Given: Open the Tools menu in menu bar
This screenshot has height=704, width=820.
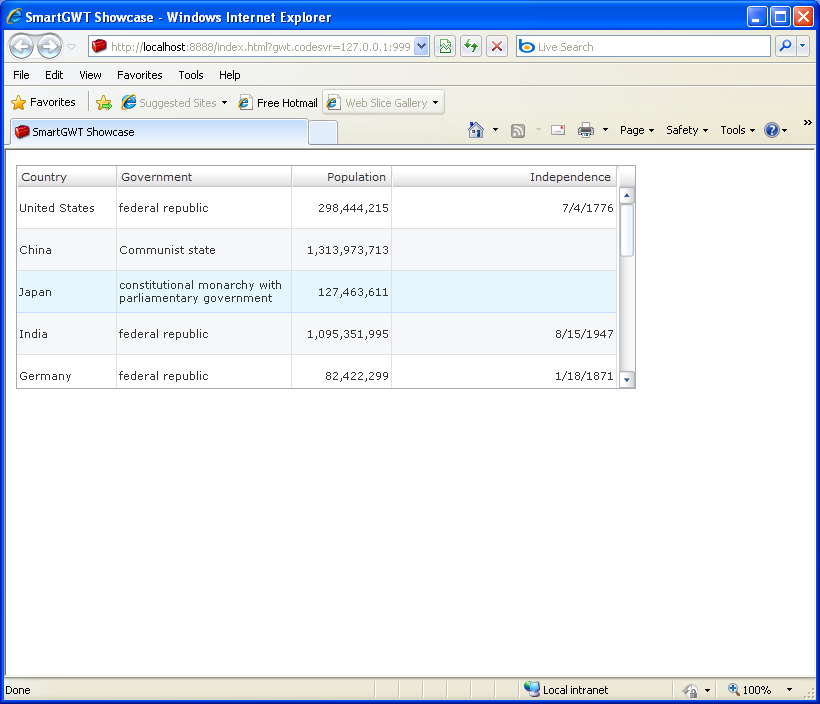Looking at the screenshot, I should pyautogui.click(x=191, y=75).
